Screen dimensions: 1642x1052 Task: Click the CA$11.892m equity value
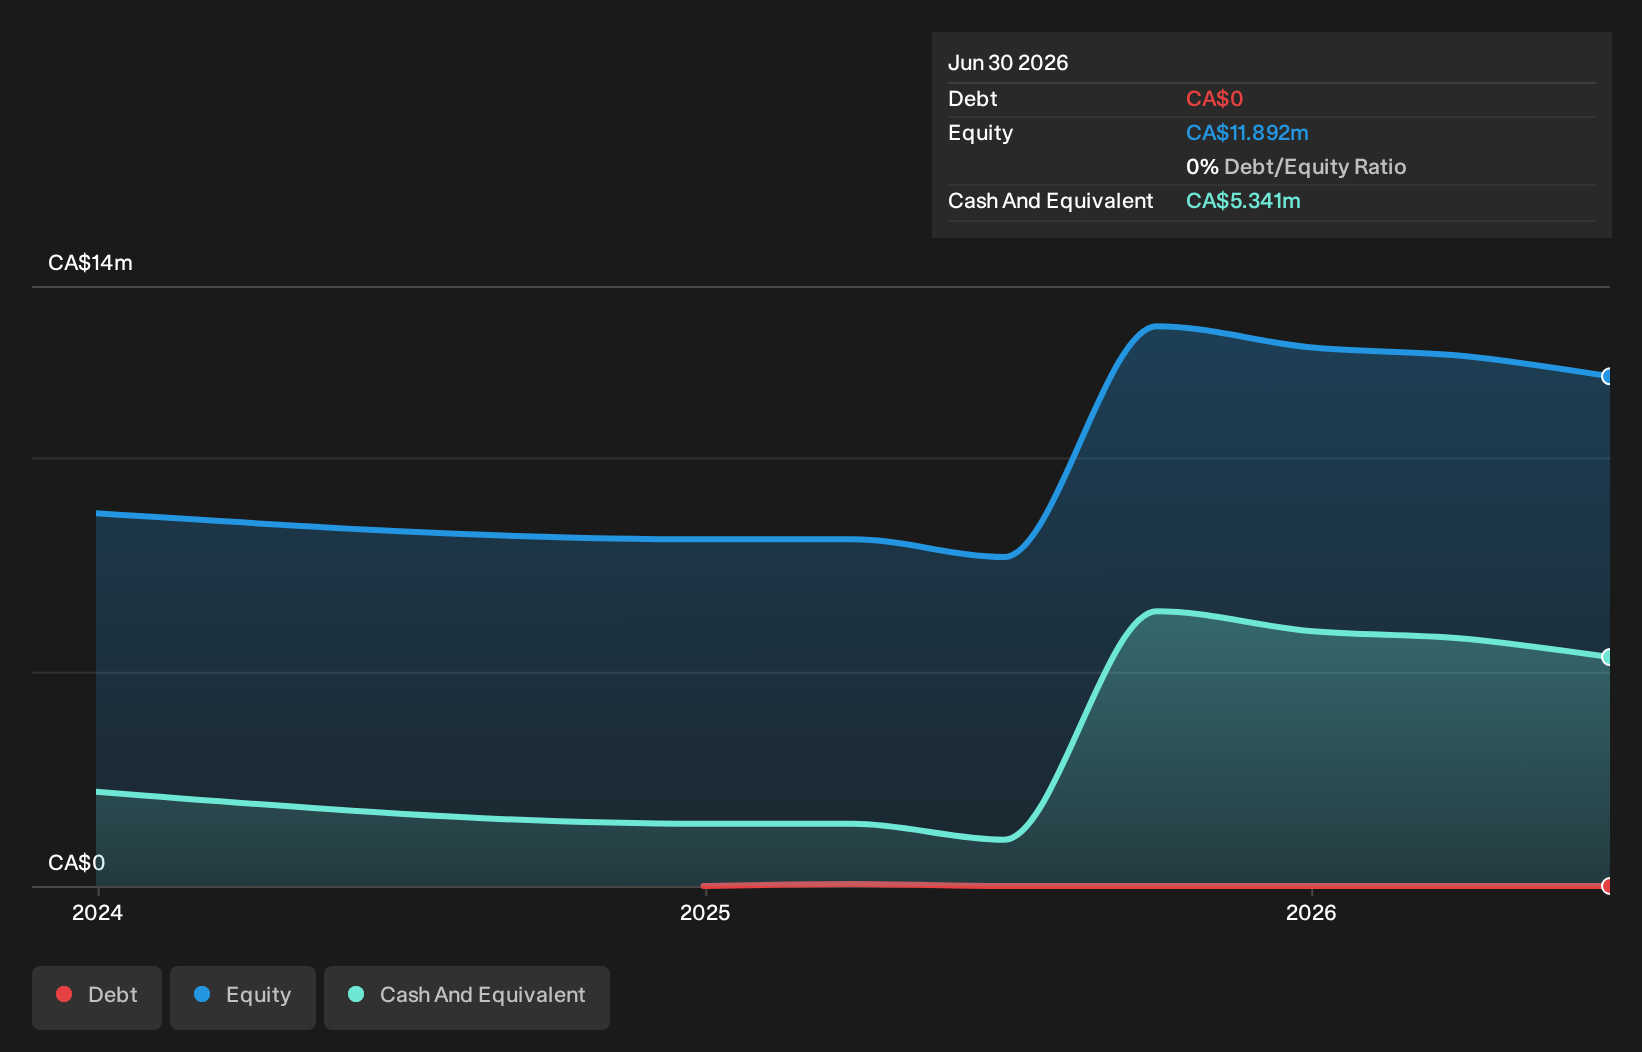pos(1247,133)
